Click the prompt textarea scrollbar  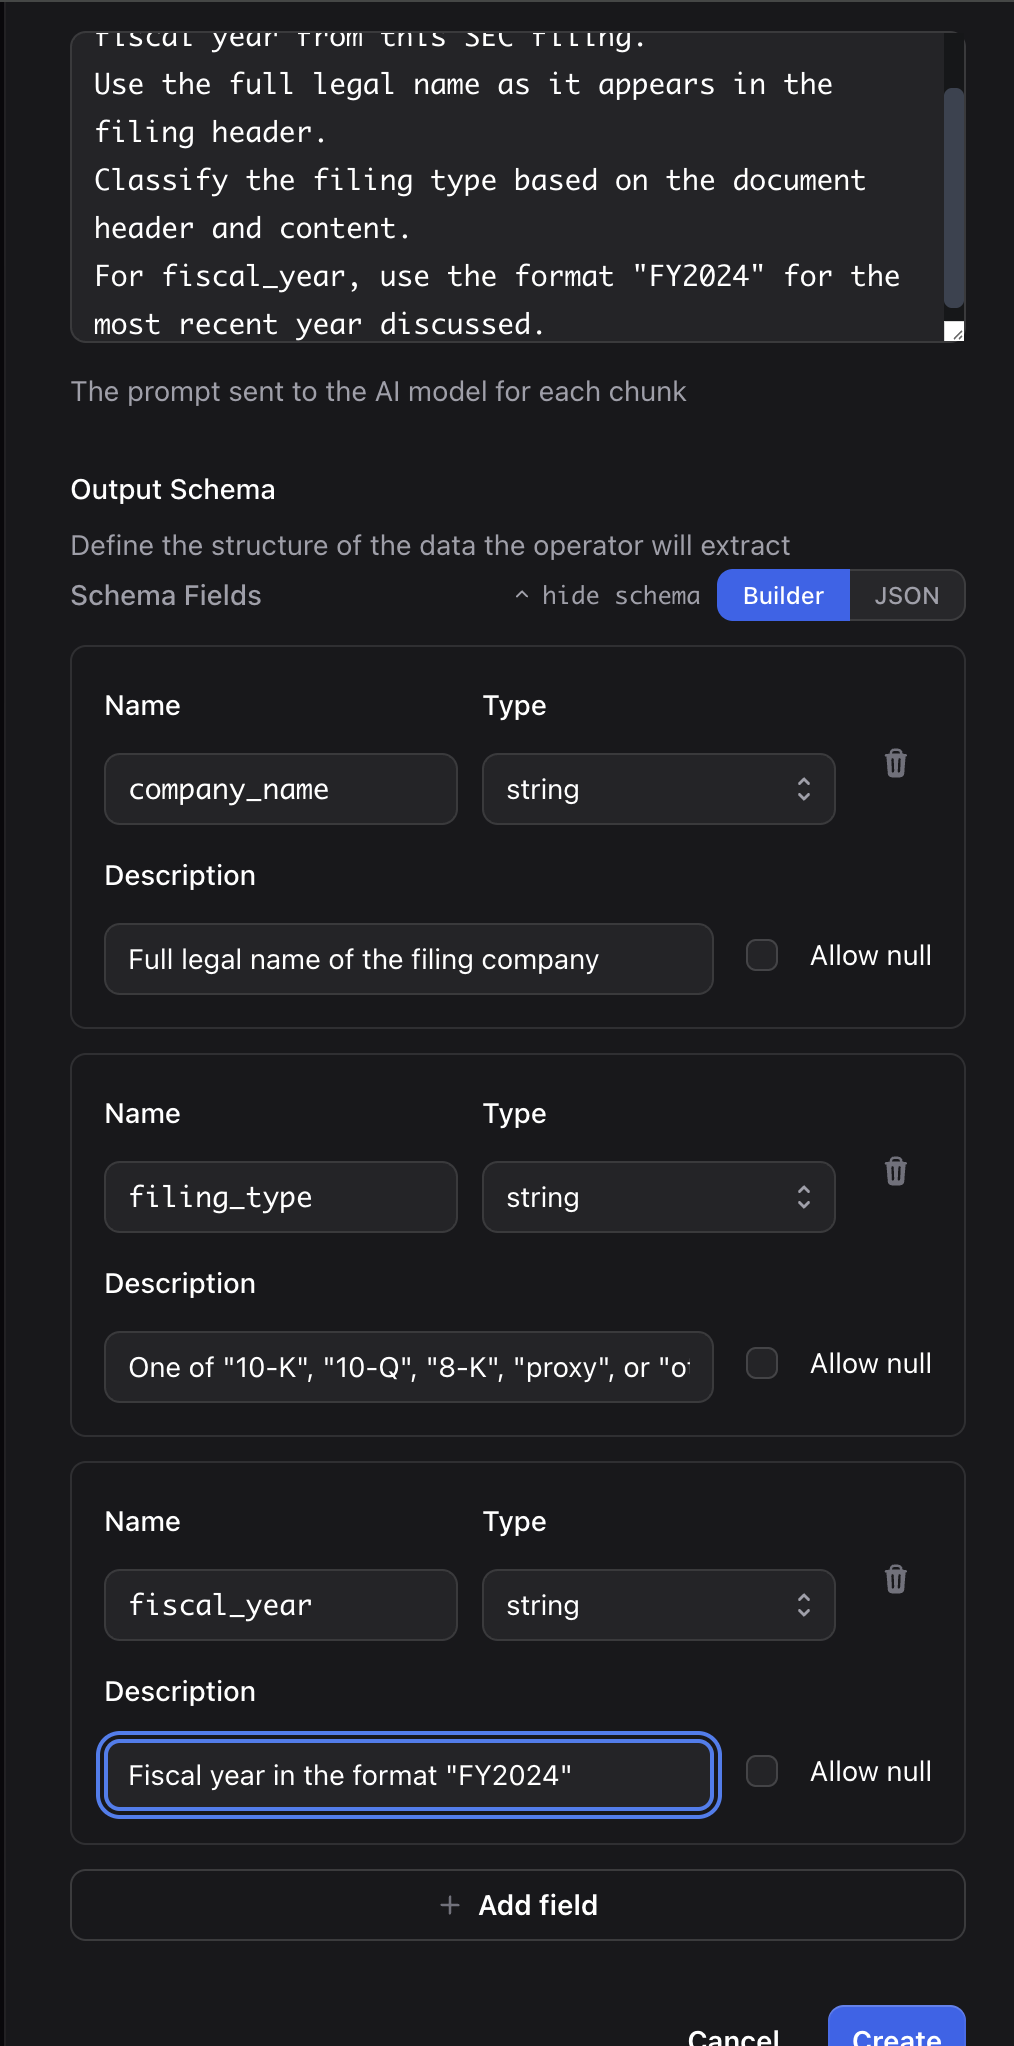point(954,197)
